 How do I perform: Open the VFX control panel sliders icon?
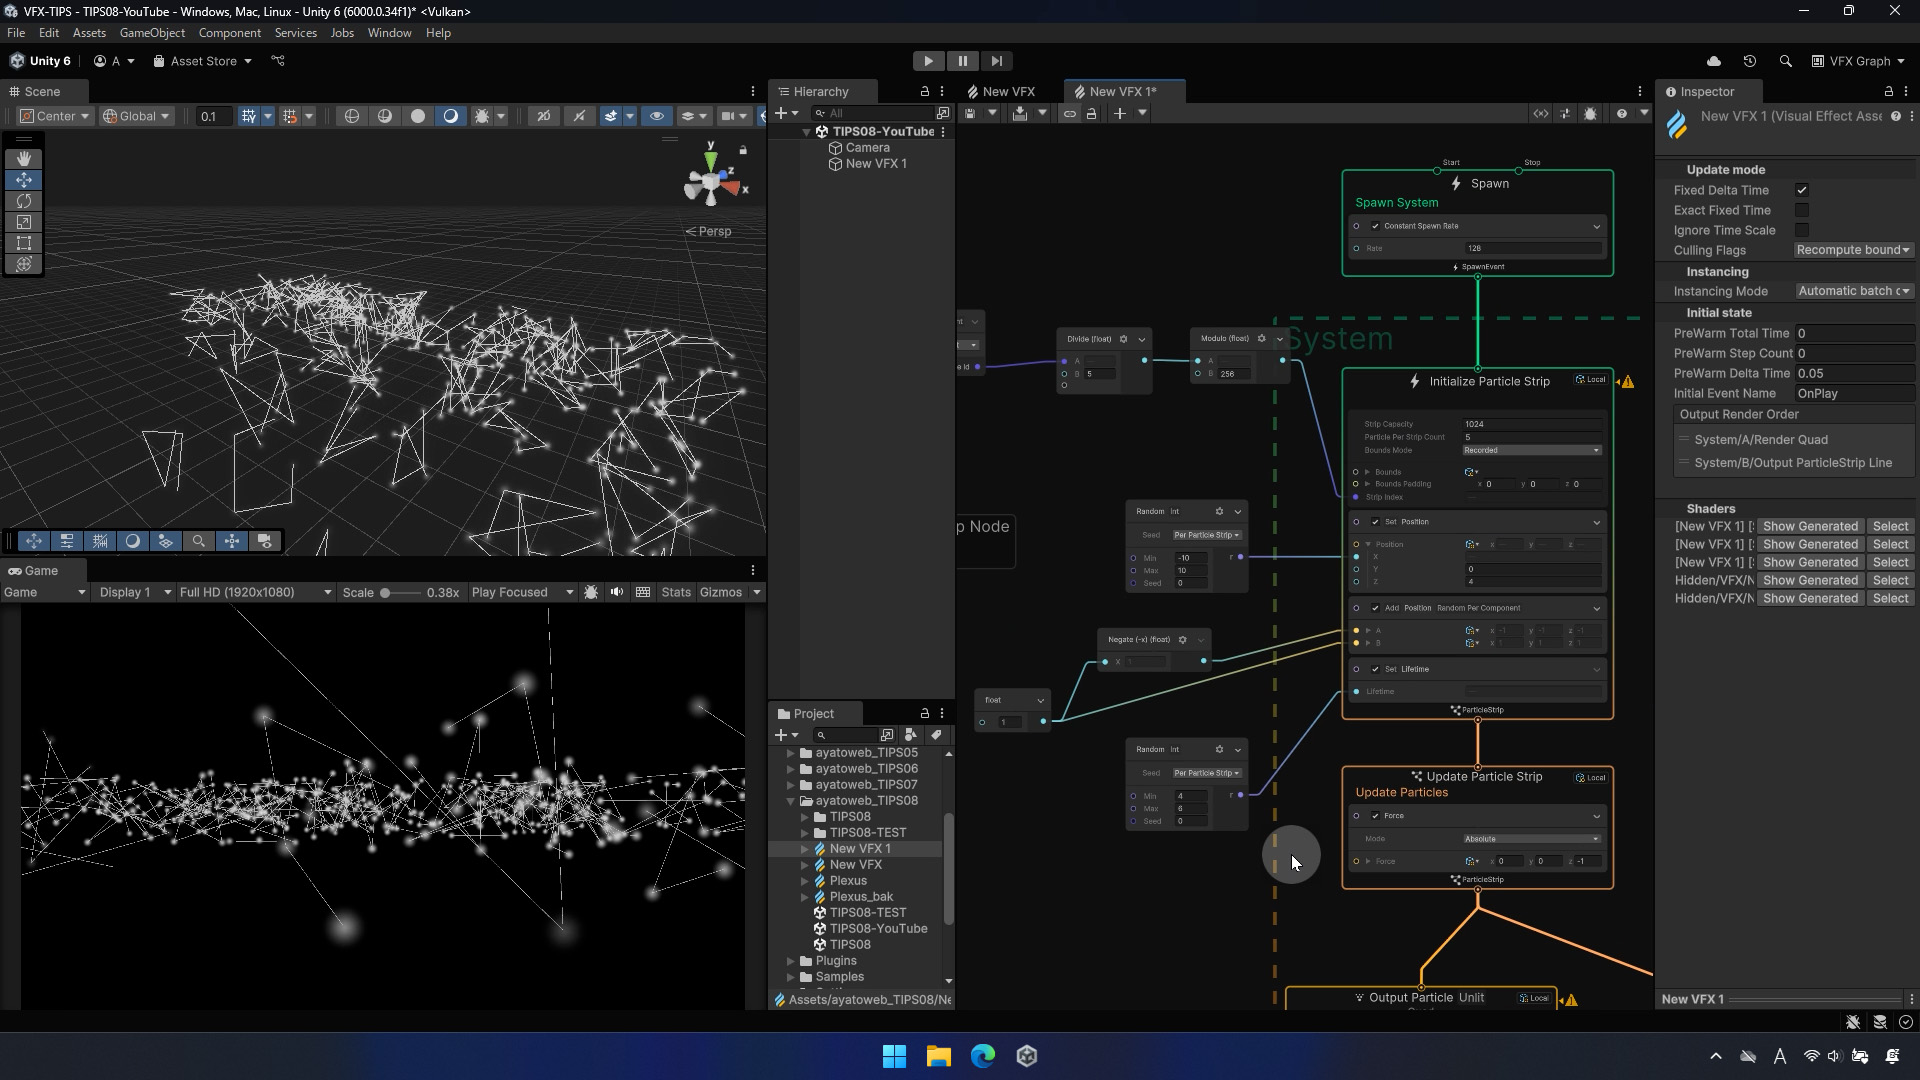click(1566, 114)
